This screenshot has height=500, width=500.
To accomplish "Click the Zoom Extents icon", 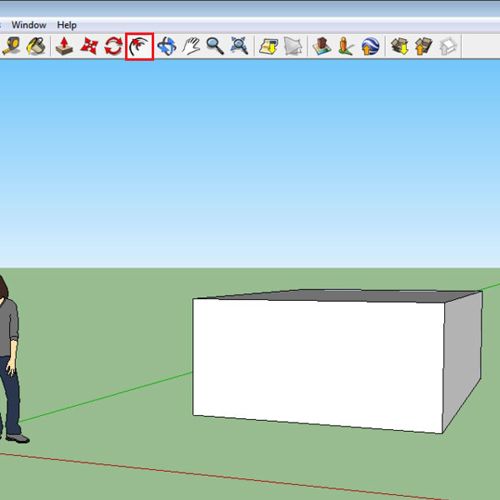I will (x=239, y=46).
